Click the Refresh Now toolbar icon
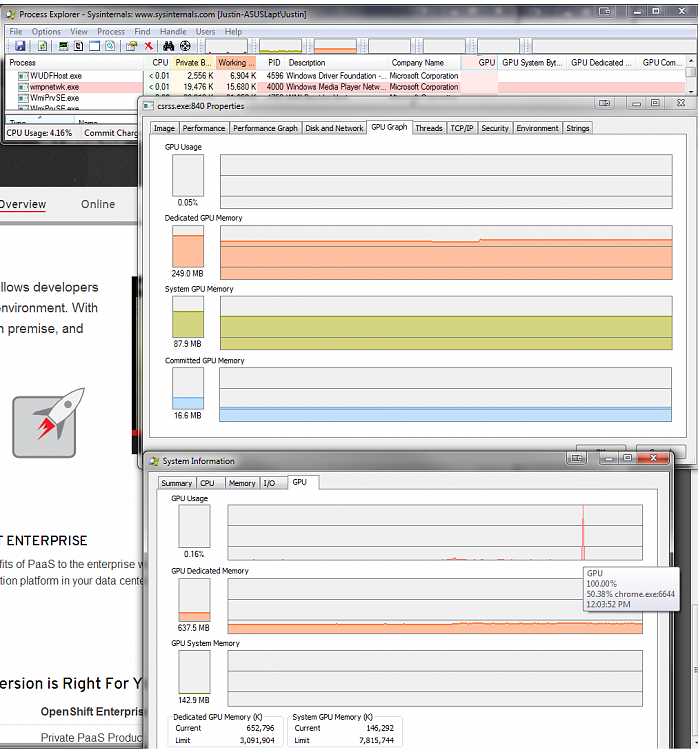 click(x=43, y=45)
